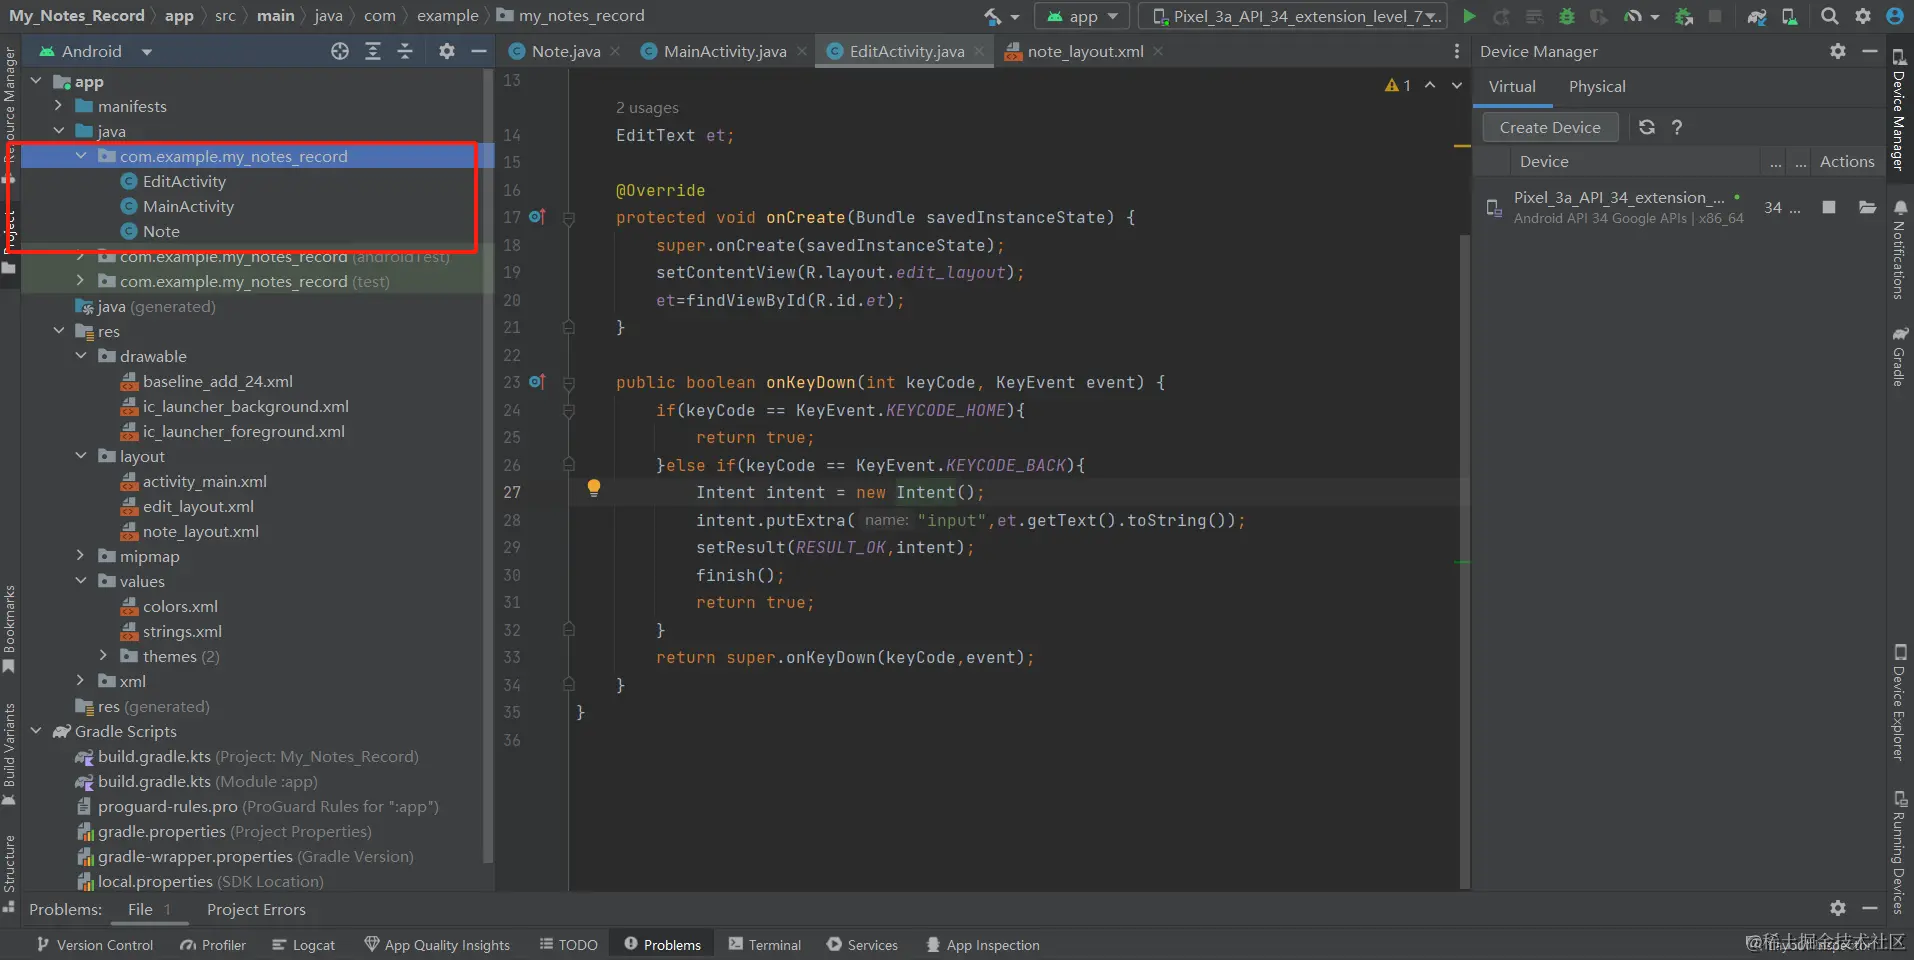Open Build Variants side panel
The height and width of the screenshot is (960, 1914).
(x=9, y=755)
